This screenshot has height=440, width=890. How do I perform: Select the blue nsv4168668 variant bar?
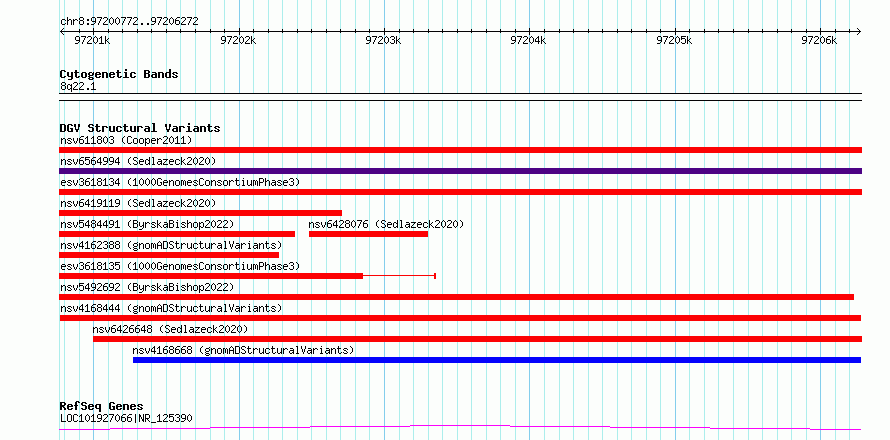[497, 360]
